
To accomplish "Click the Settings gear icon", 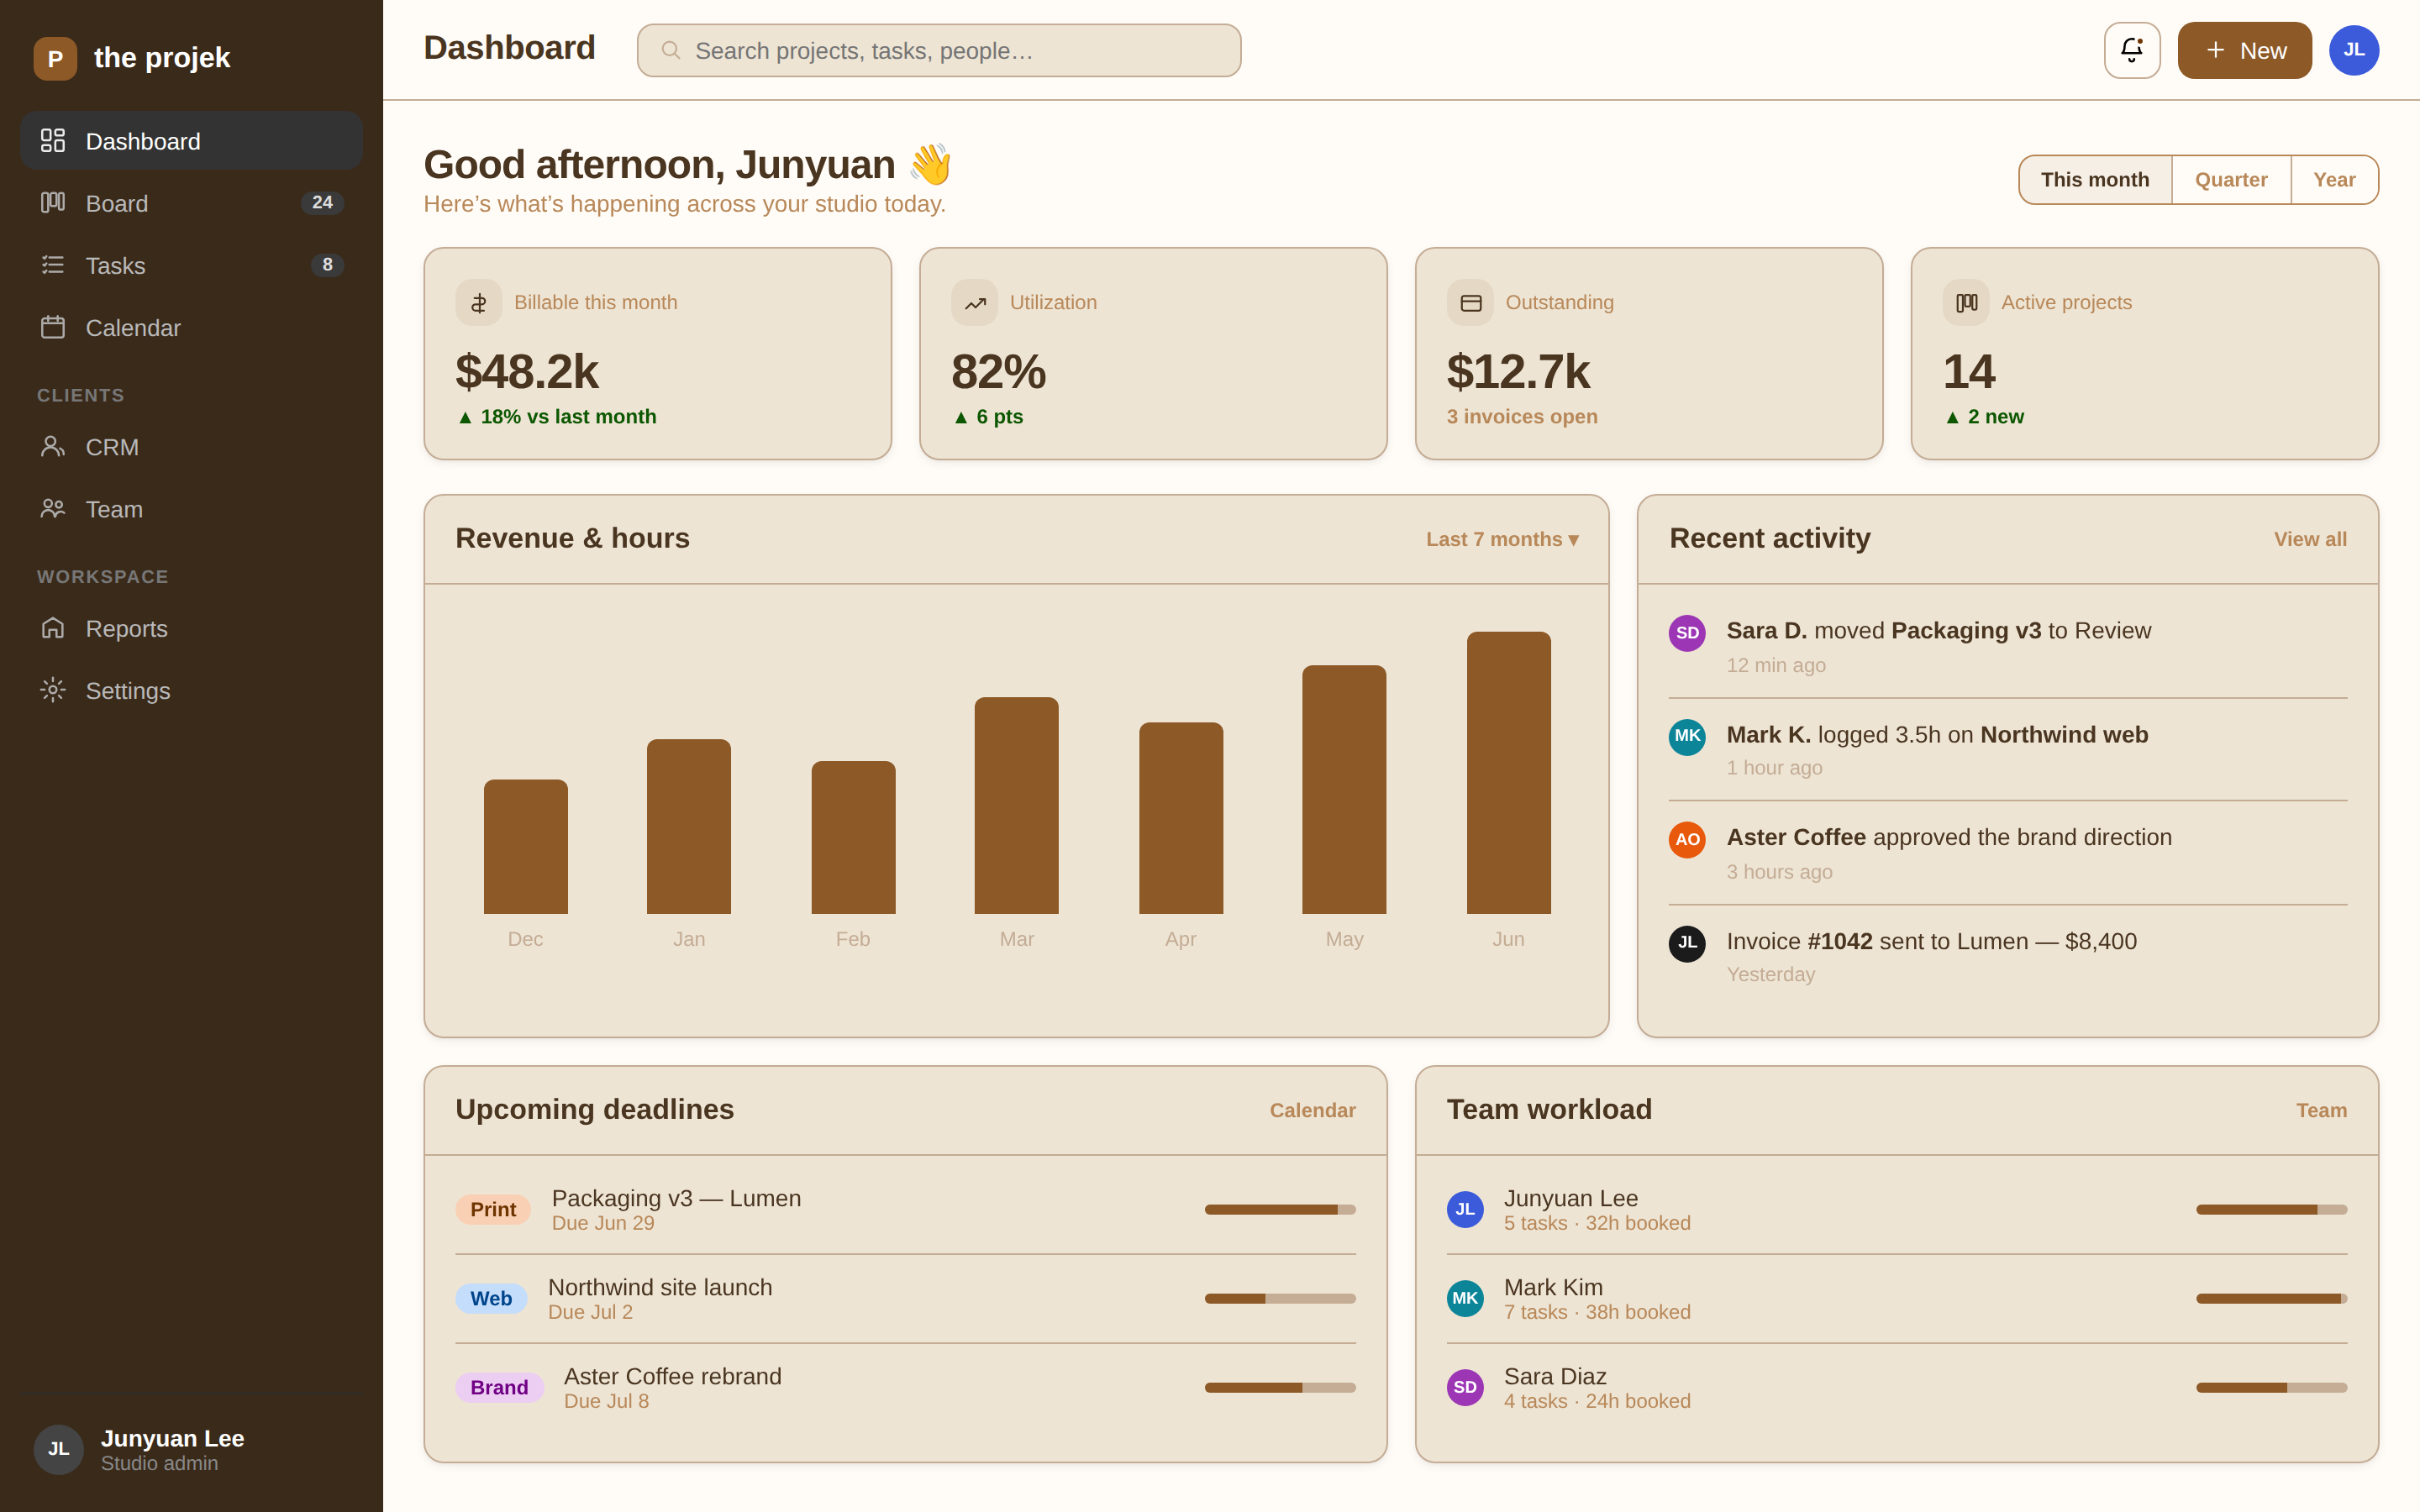I will 53,690.
